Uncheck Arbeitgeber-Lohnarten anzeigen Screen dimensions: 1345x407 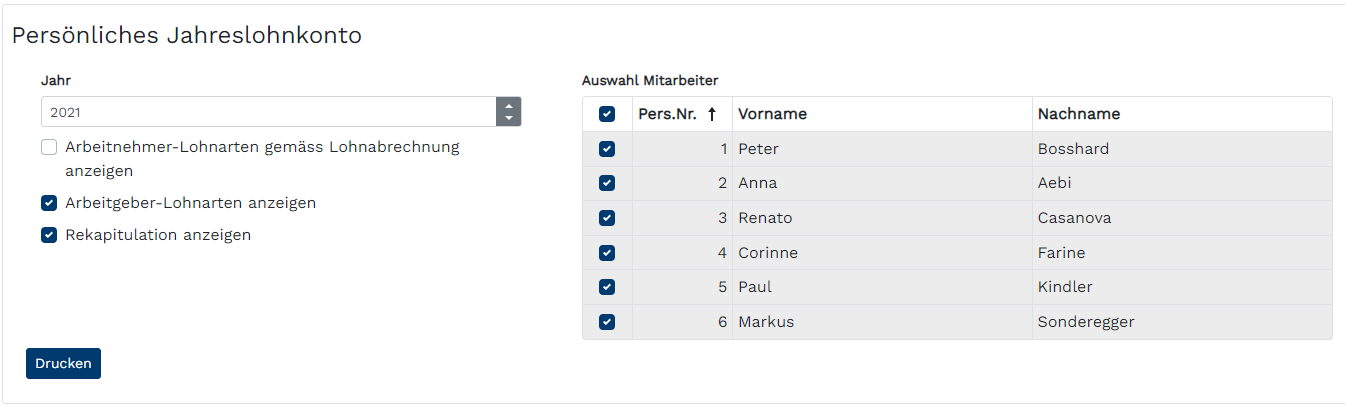pyautogui.click(x=49, y=203)
